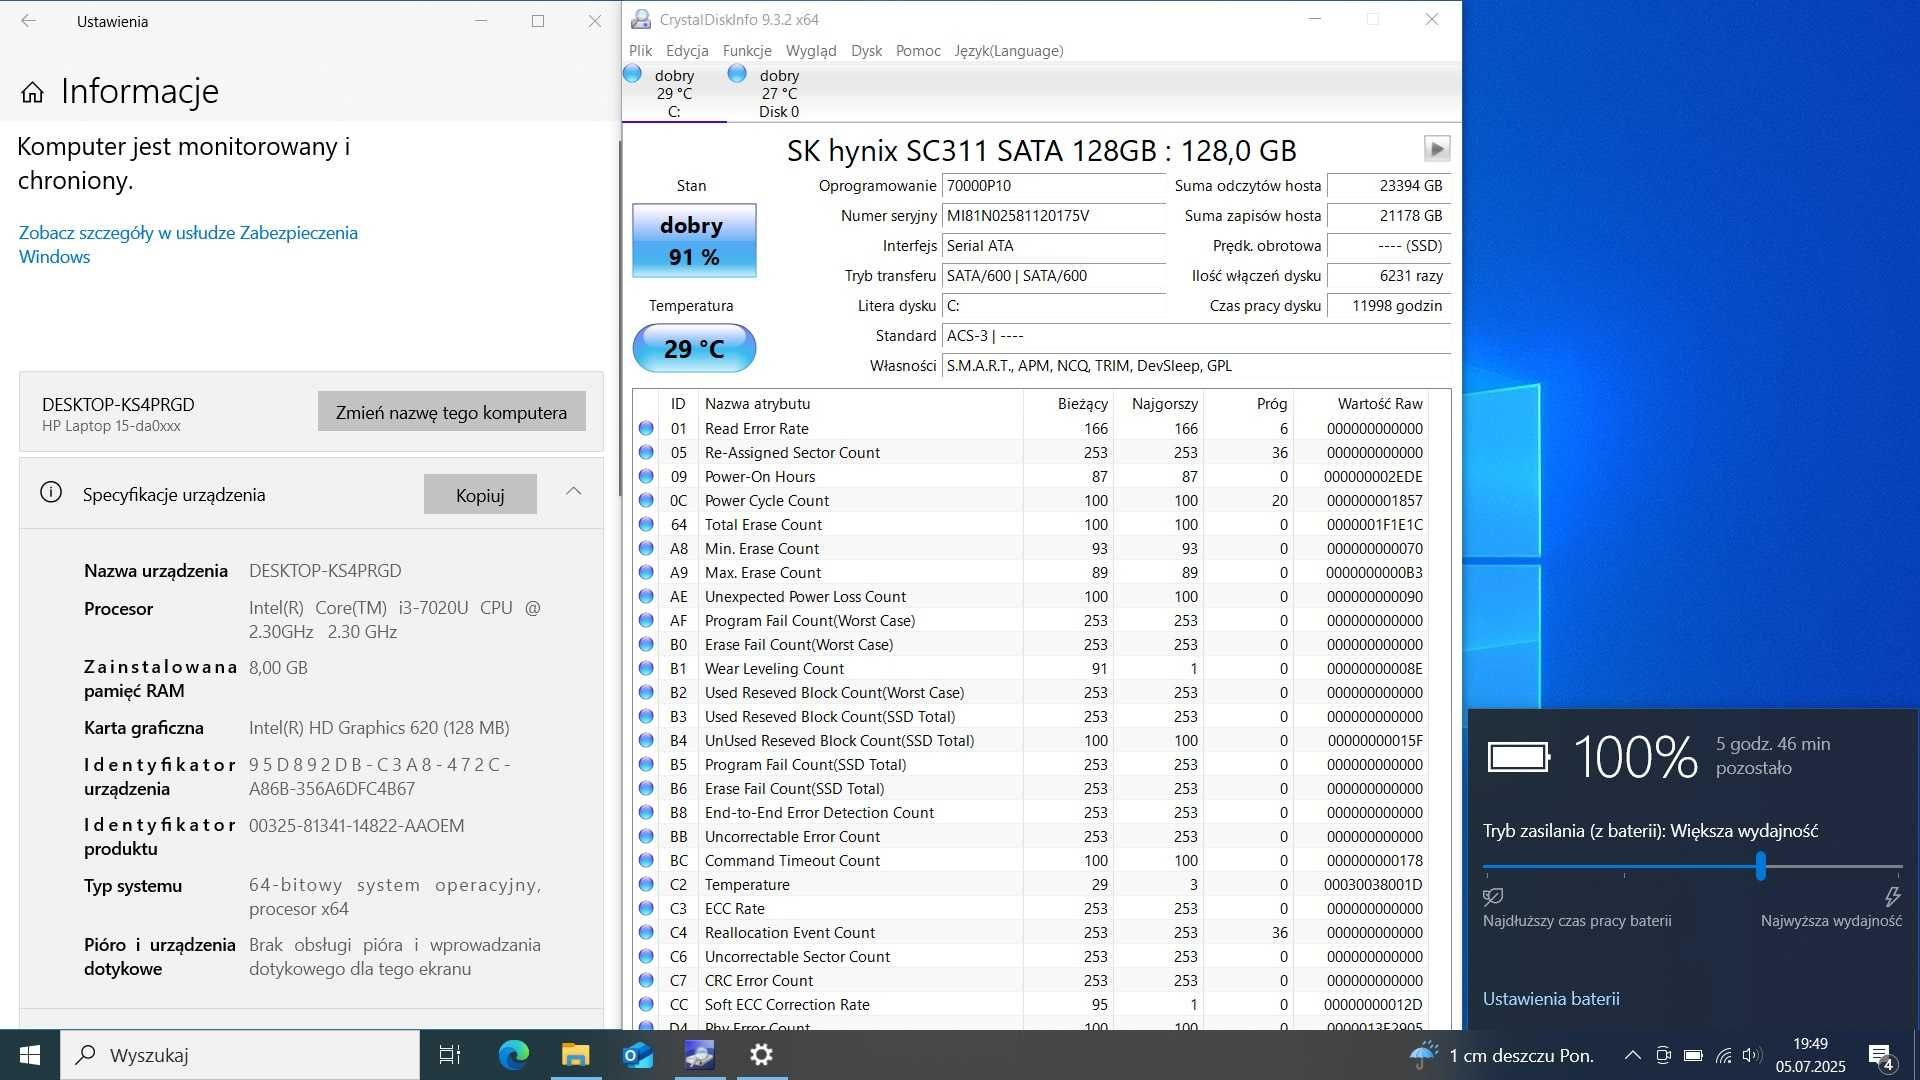Open the Wygląd menu
Image resolution: width=1920 pixels, height=1080 pixels.
(811, 51)
